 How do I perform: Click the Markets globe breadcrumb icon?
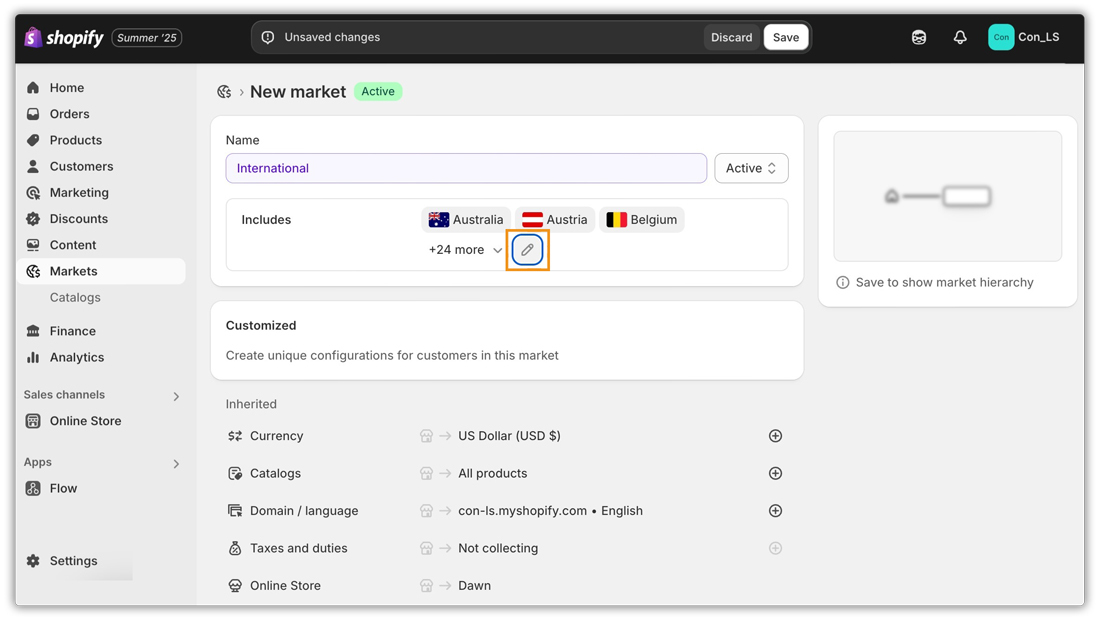coord(224,92)
